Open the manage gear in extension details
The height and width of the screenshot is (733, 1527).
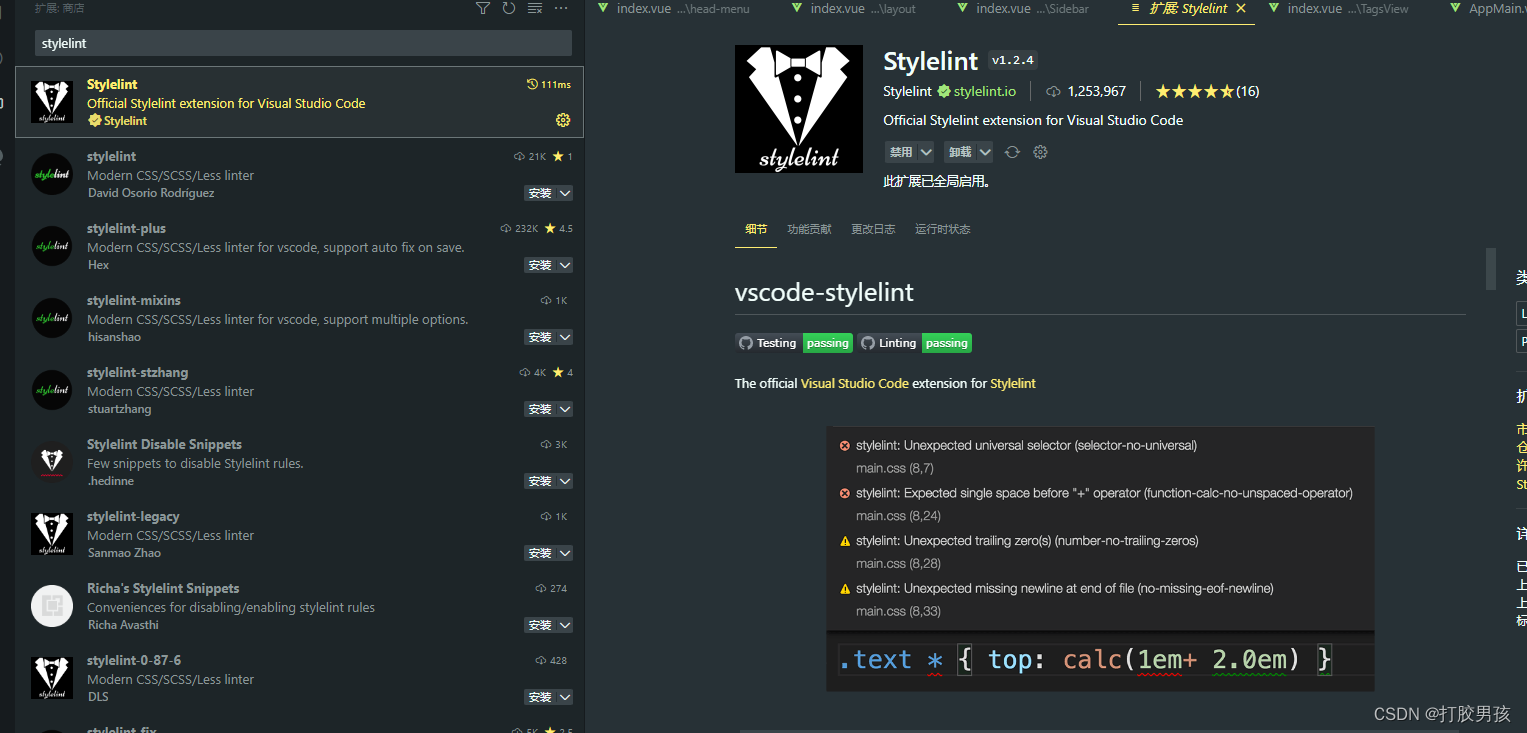coord(1040,152)
